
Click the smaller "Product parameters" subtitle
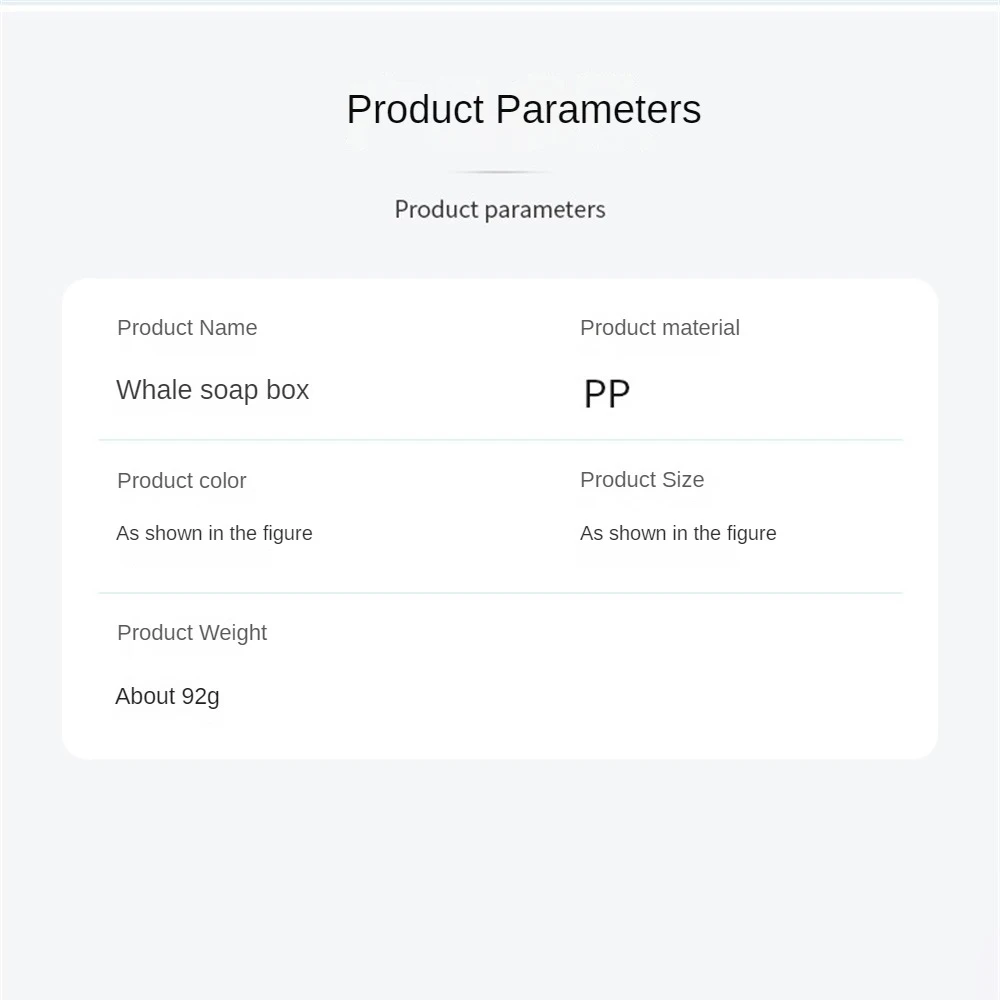499,209
